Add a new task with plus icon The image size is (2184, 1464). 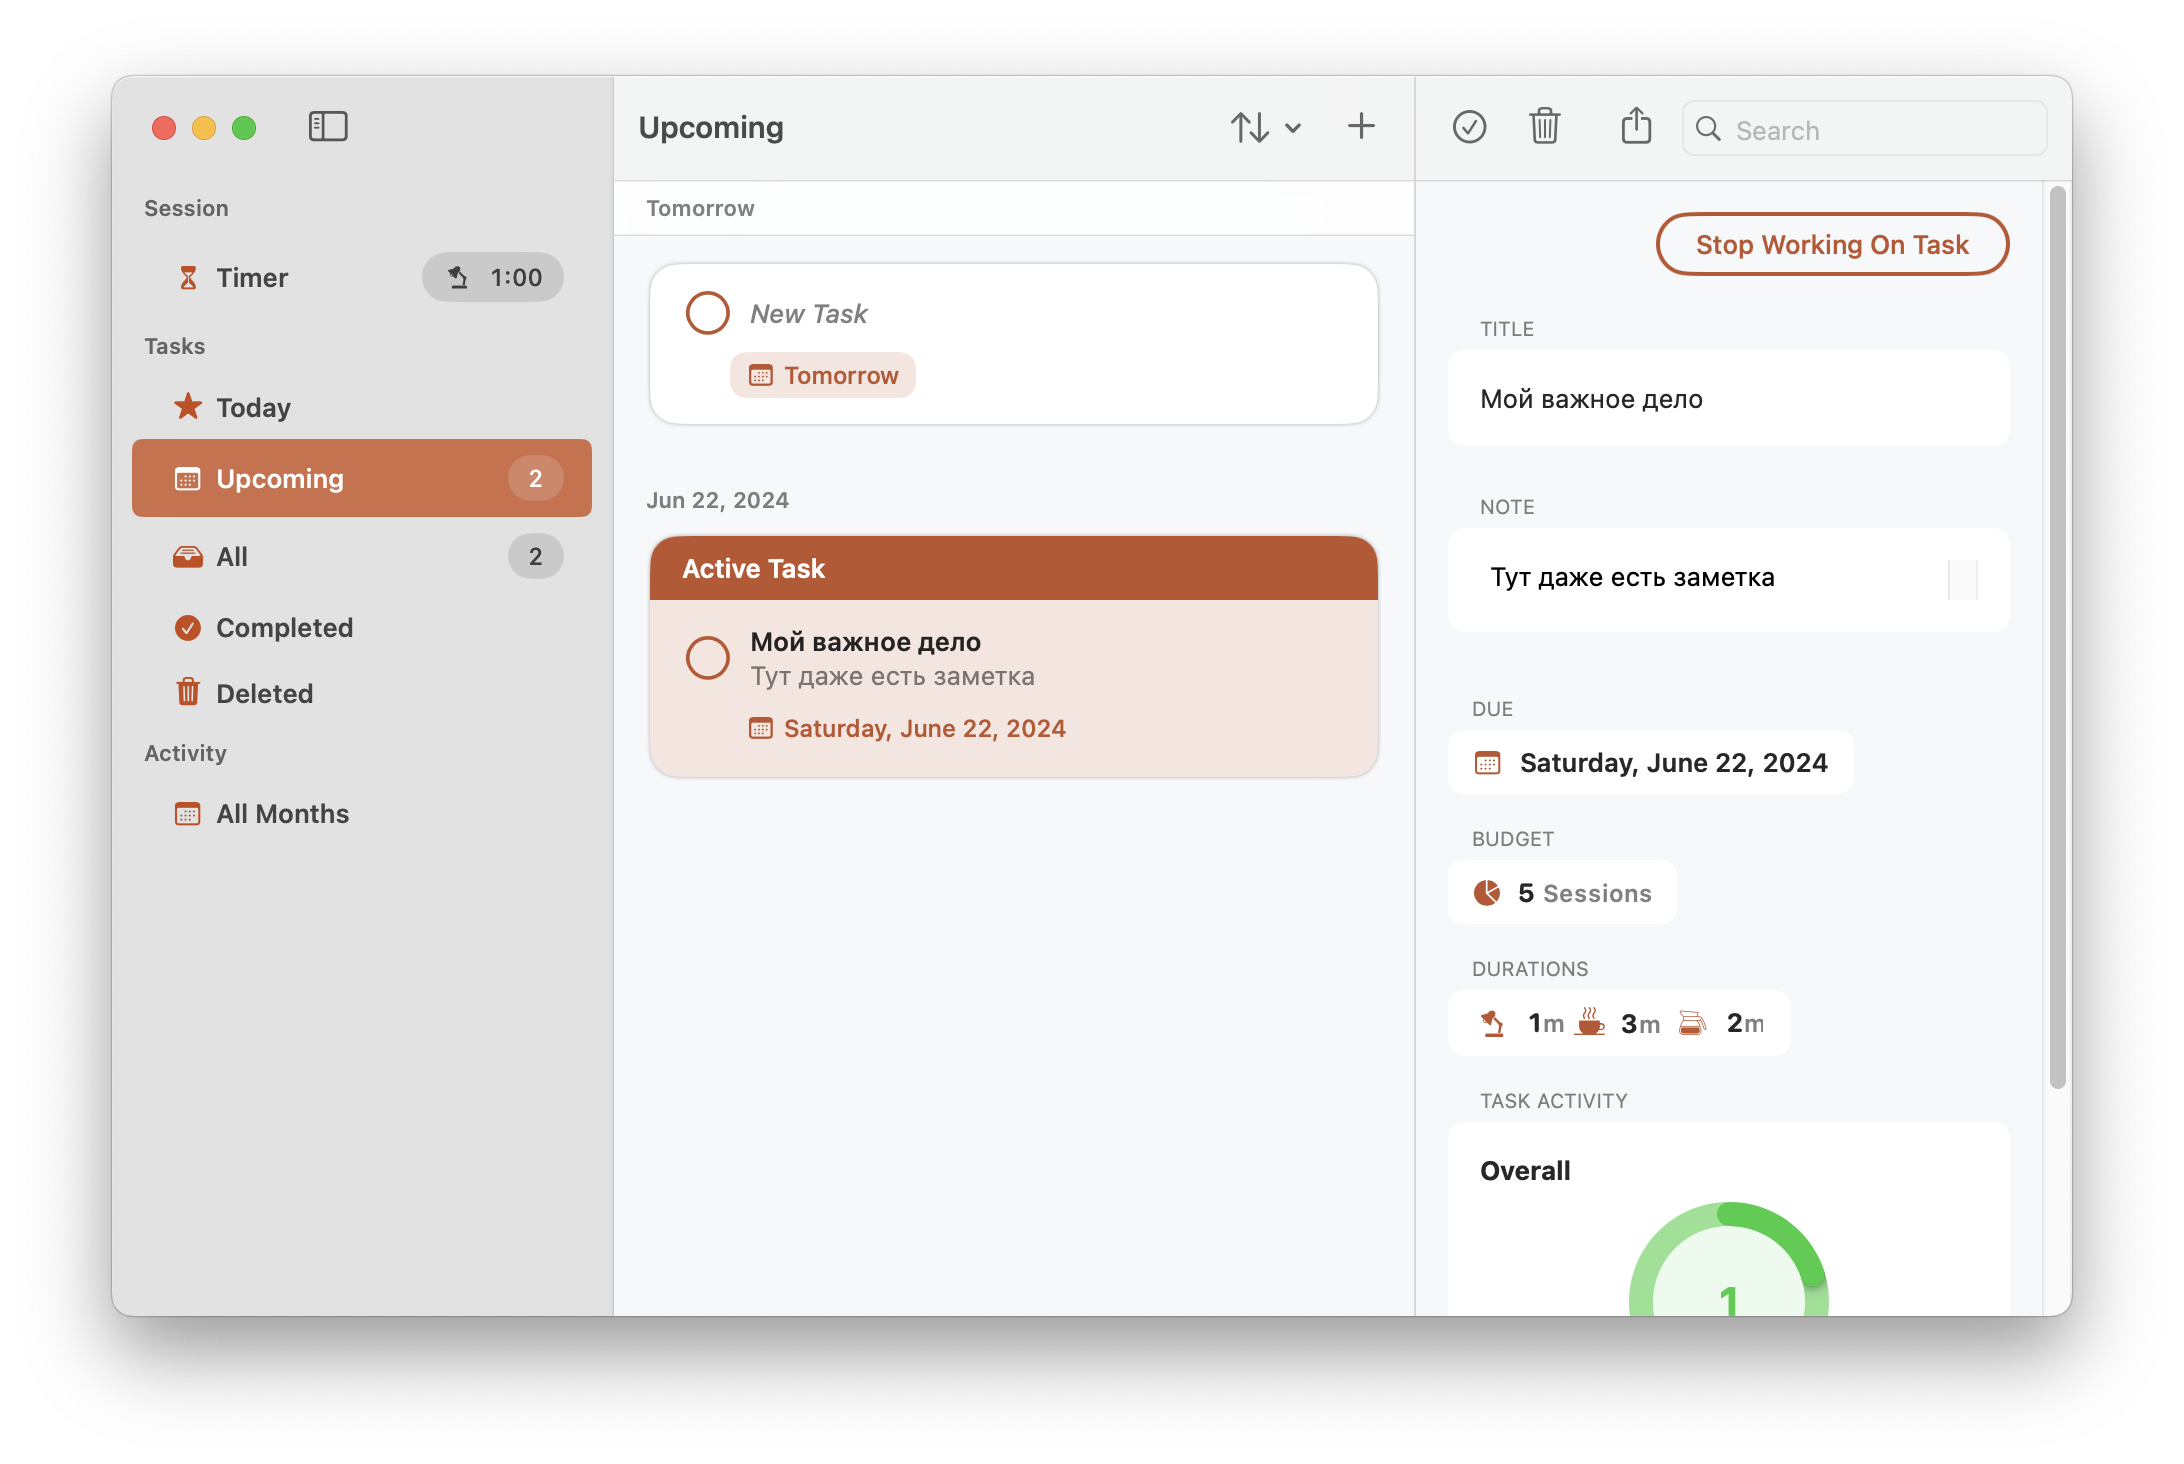tap(1361, 127)
